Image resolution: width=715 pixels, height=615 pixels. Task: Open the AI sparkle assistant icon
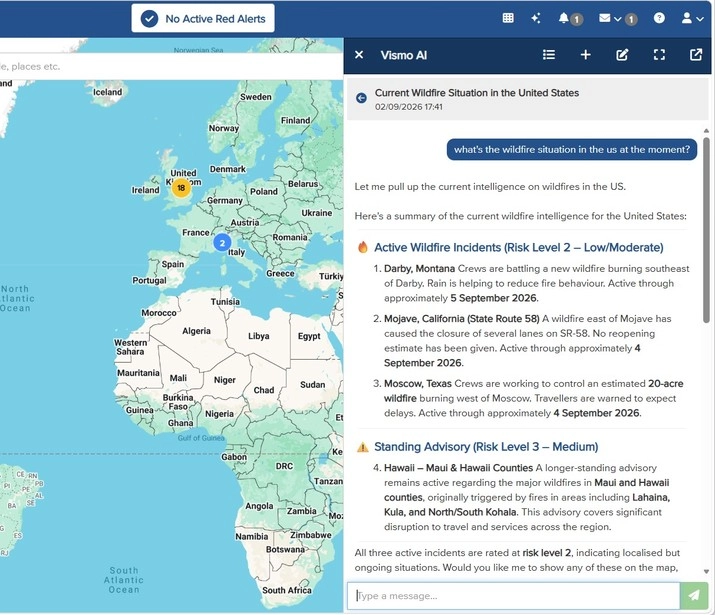click(x=536, y=18)
